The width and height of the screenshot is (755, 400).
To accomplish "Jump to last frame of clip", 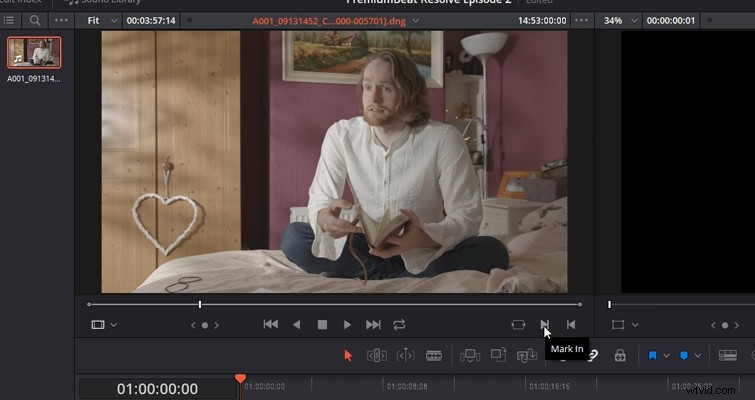I will pyautogui.click(x=373, y=325).
